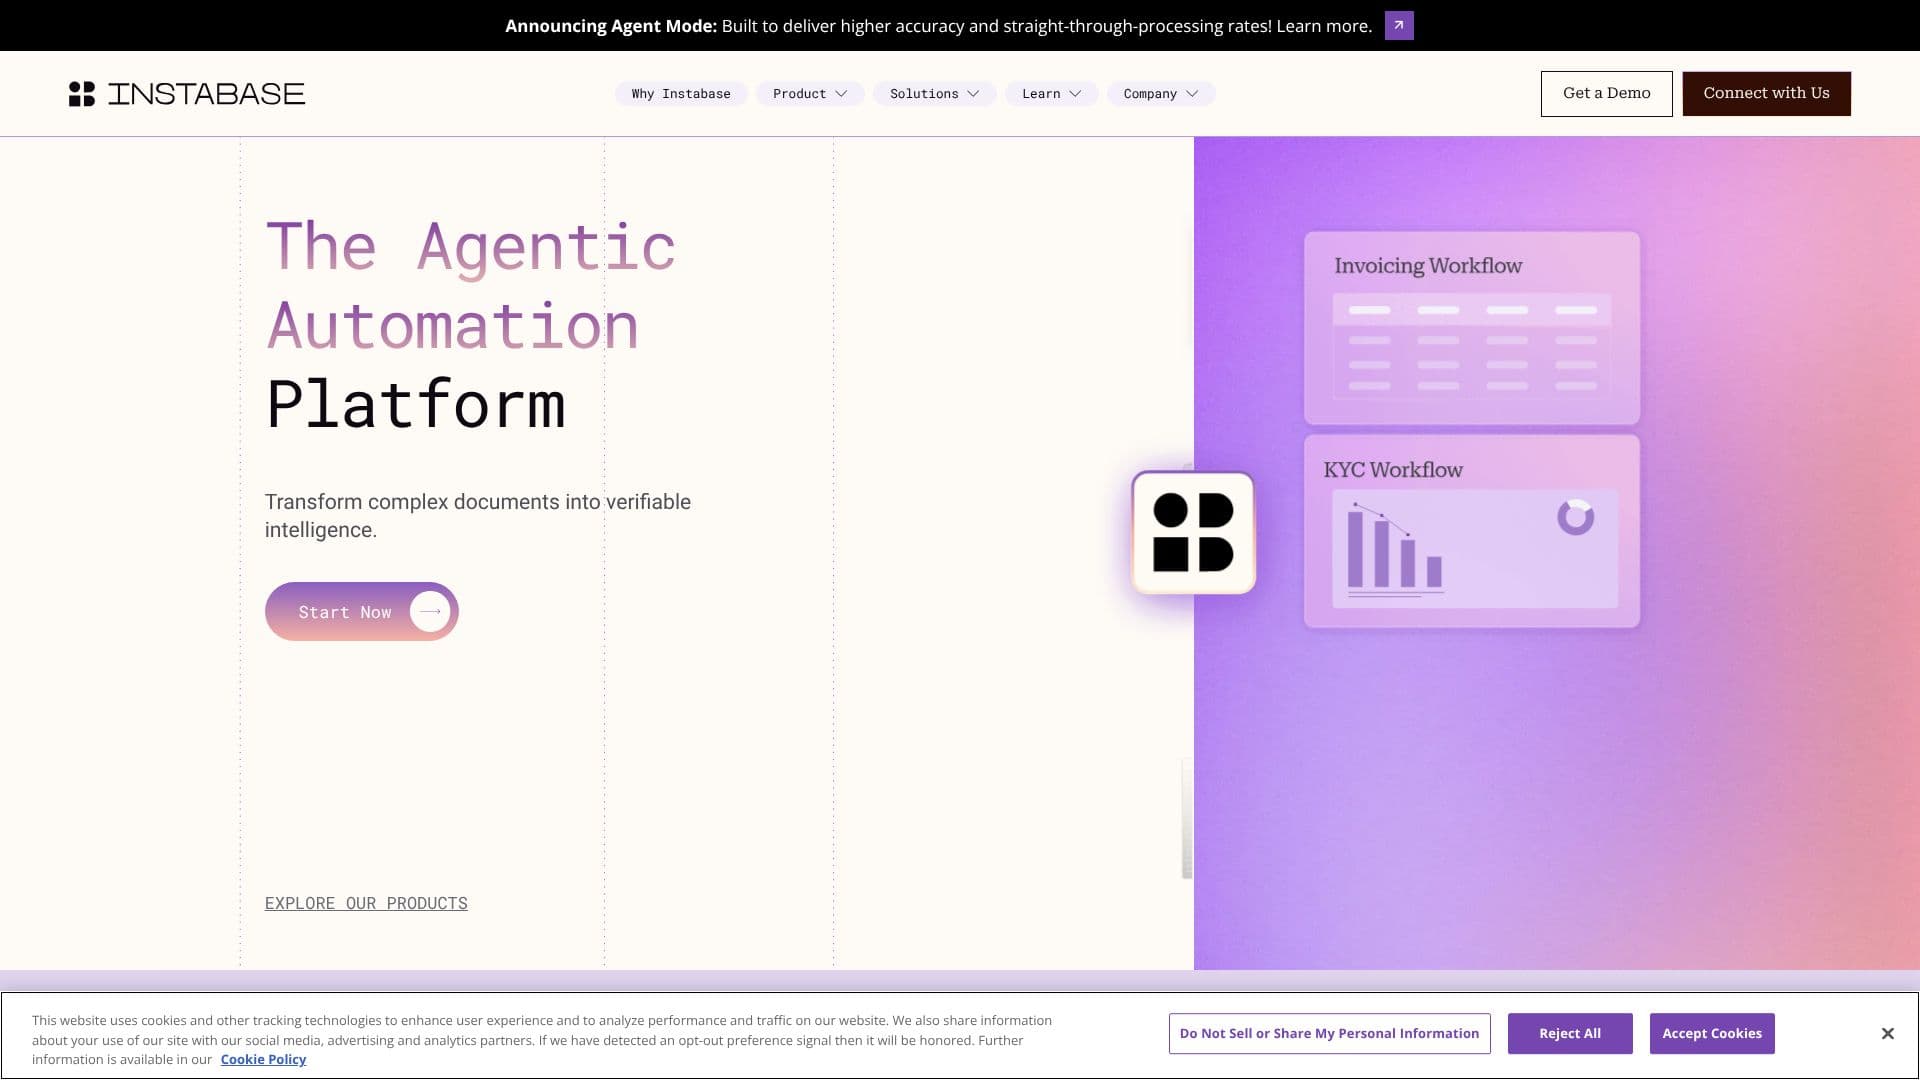Viewport: 1920px width, 1080px height.
Task: Open the Cookie Policy link
Action: 263,1060
